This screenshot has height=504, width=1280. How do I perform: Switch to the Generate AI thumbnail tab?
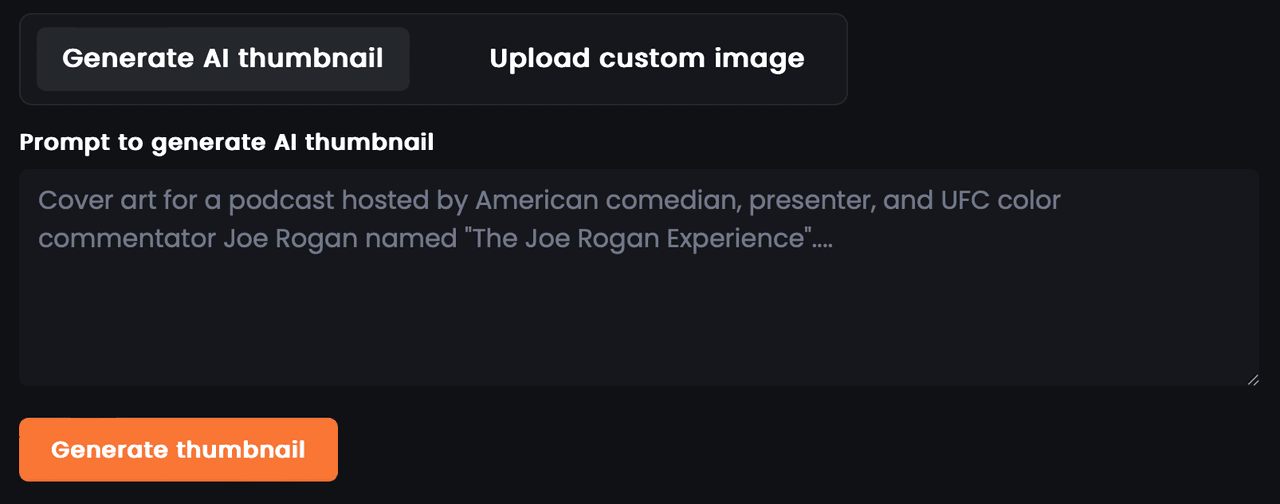(x=223, y=59)
